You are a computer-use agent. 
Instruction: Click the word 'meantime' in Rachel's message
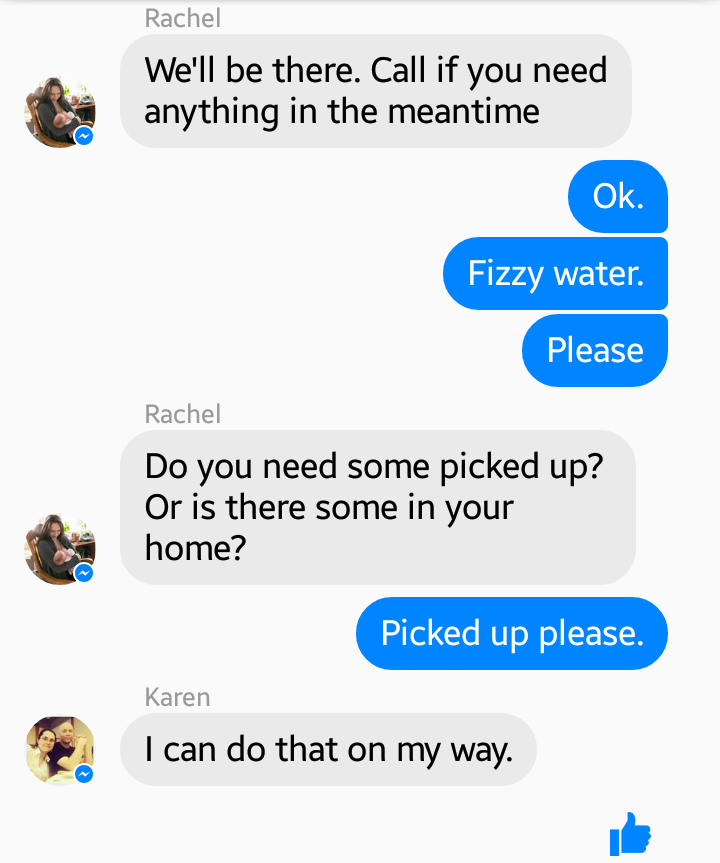(x=463, y=112)
